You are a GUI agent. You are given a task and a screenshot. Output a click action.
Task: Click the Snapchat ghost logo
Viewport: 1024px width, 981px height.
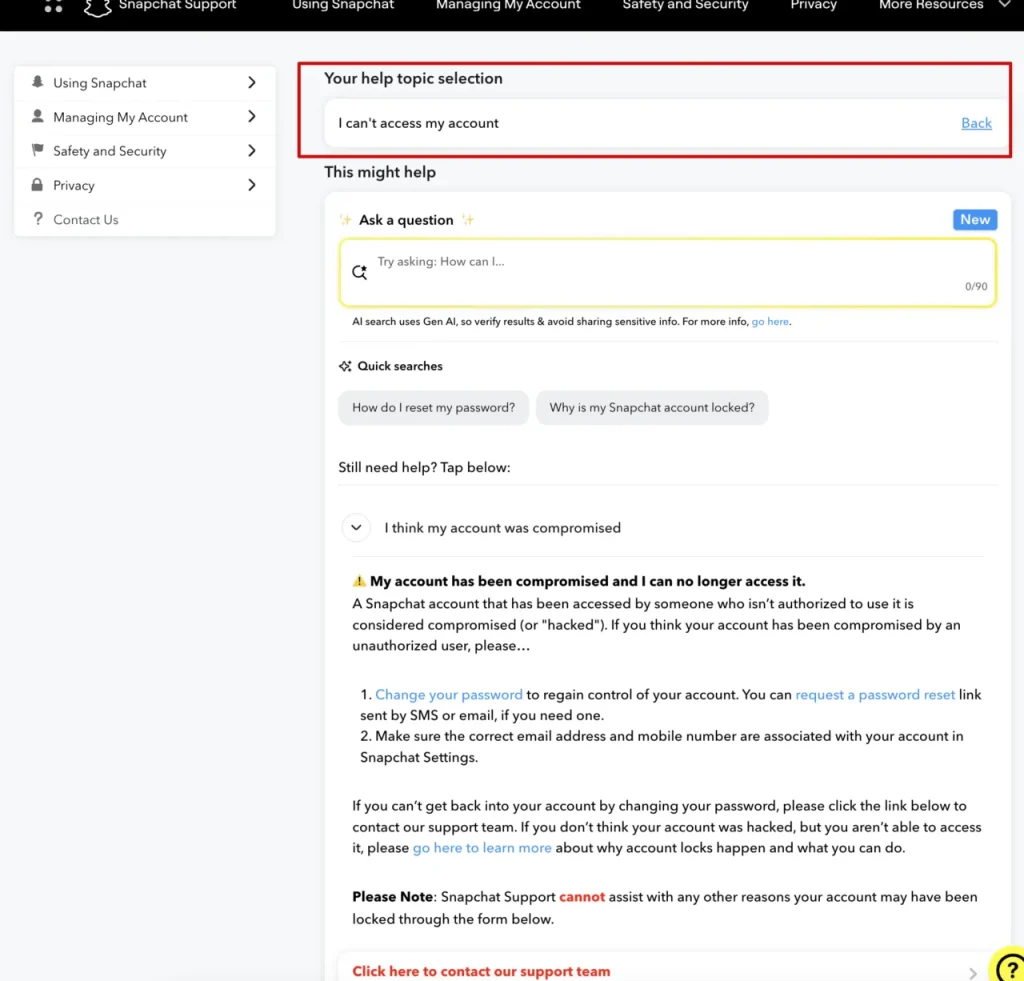98,7
